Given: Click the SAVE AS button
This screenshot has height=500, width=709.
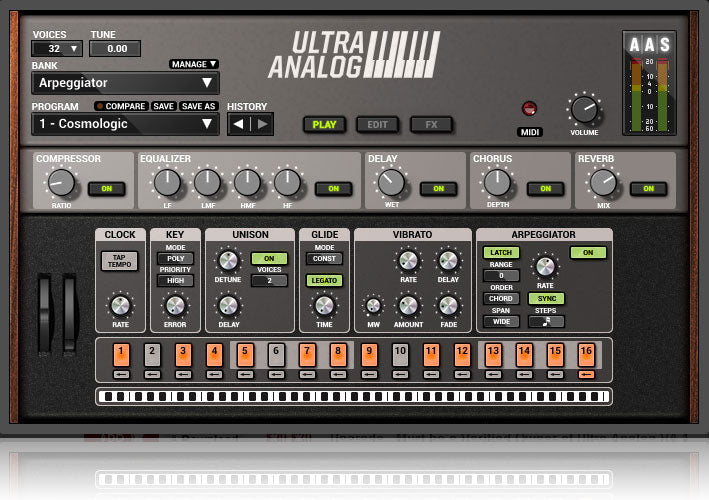Looking at the screenshot, I should (199, 106).
